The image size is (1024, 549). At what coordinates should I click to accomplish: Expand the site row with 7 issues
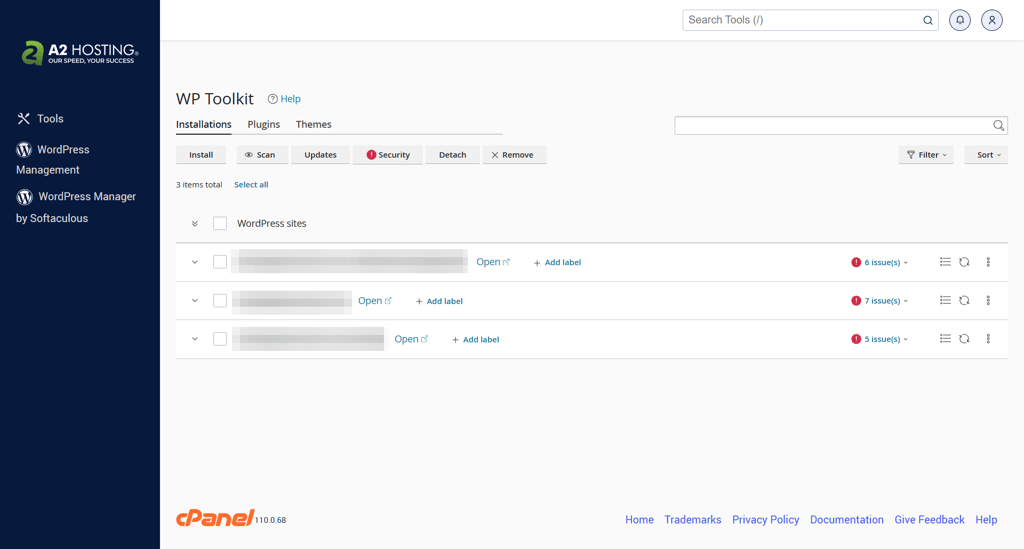[195, 301]
